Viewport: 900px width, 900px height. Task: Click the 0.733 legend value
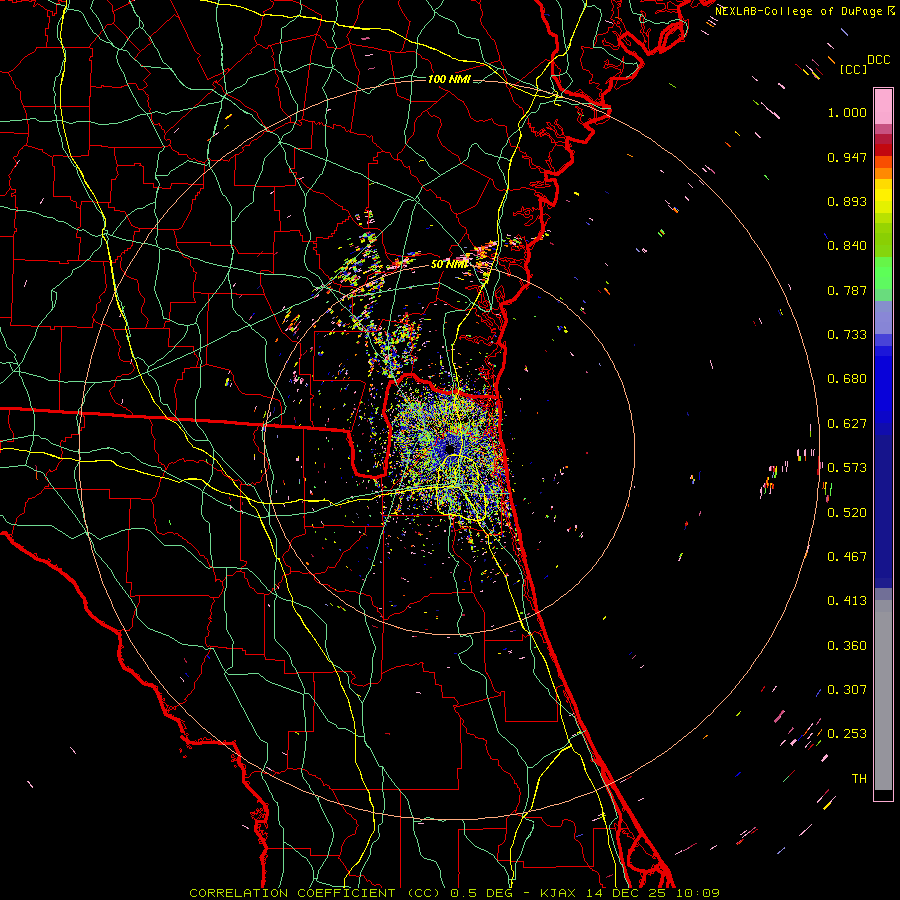click(x=847, y=335)
